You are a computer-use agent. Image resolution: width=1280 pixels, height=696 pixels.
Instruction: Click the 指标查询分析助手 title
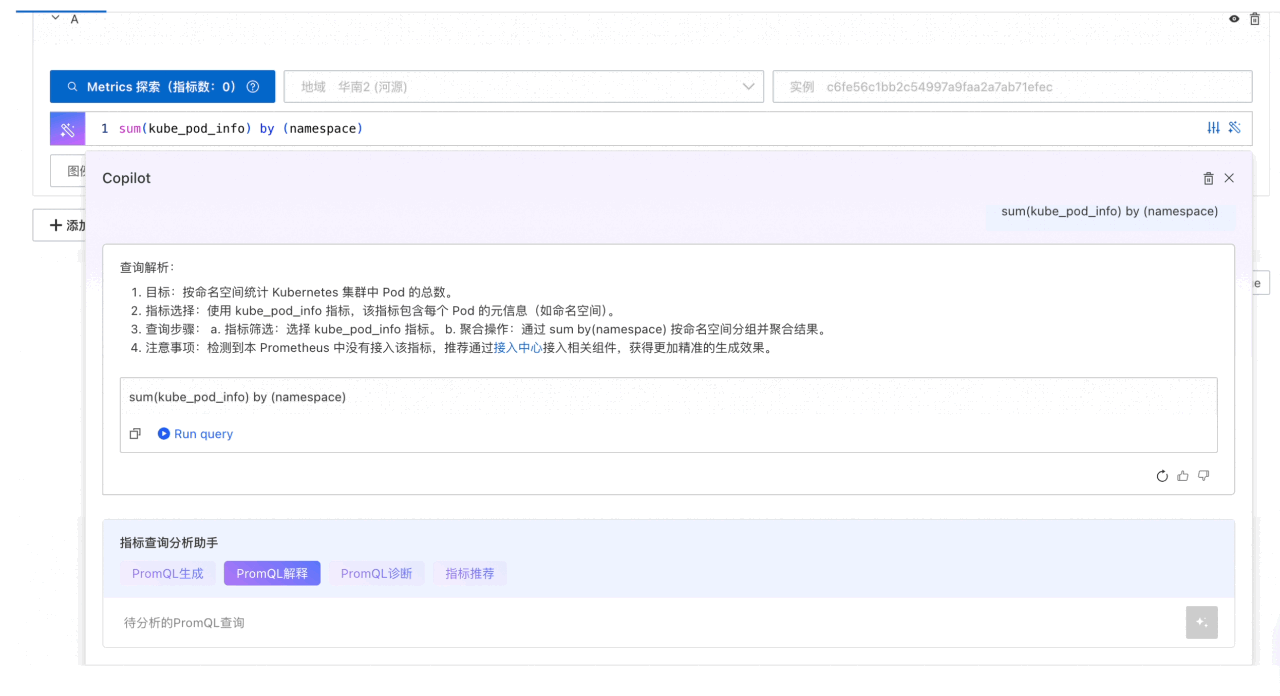[169, 543]
